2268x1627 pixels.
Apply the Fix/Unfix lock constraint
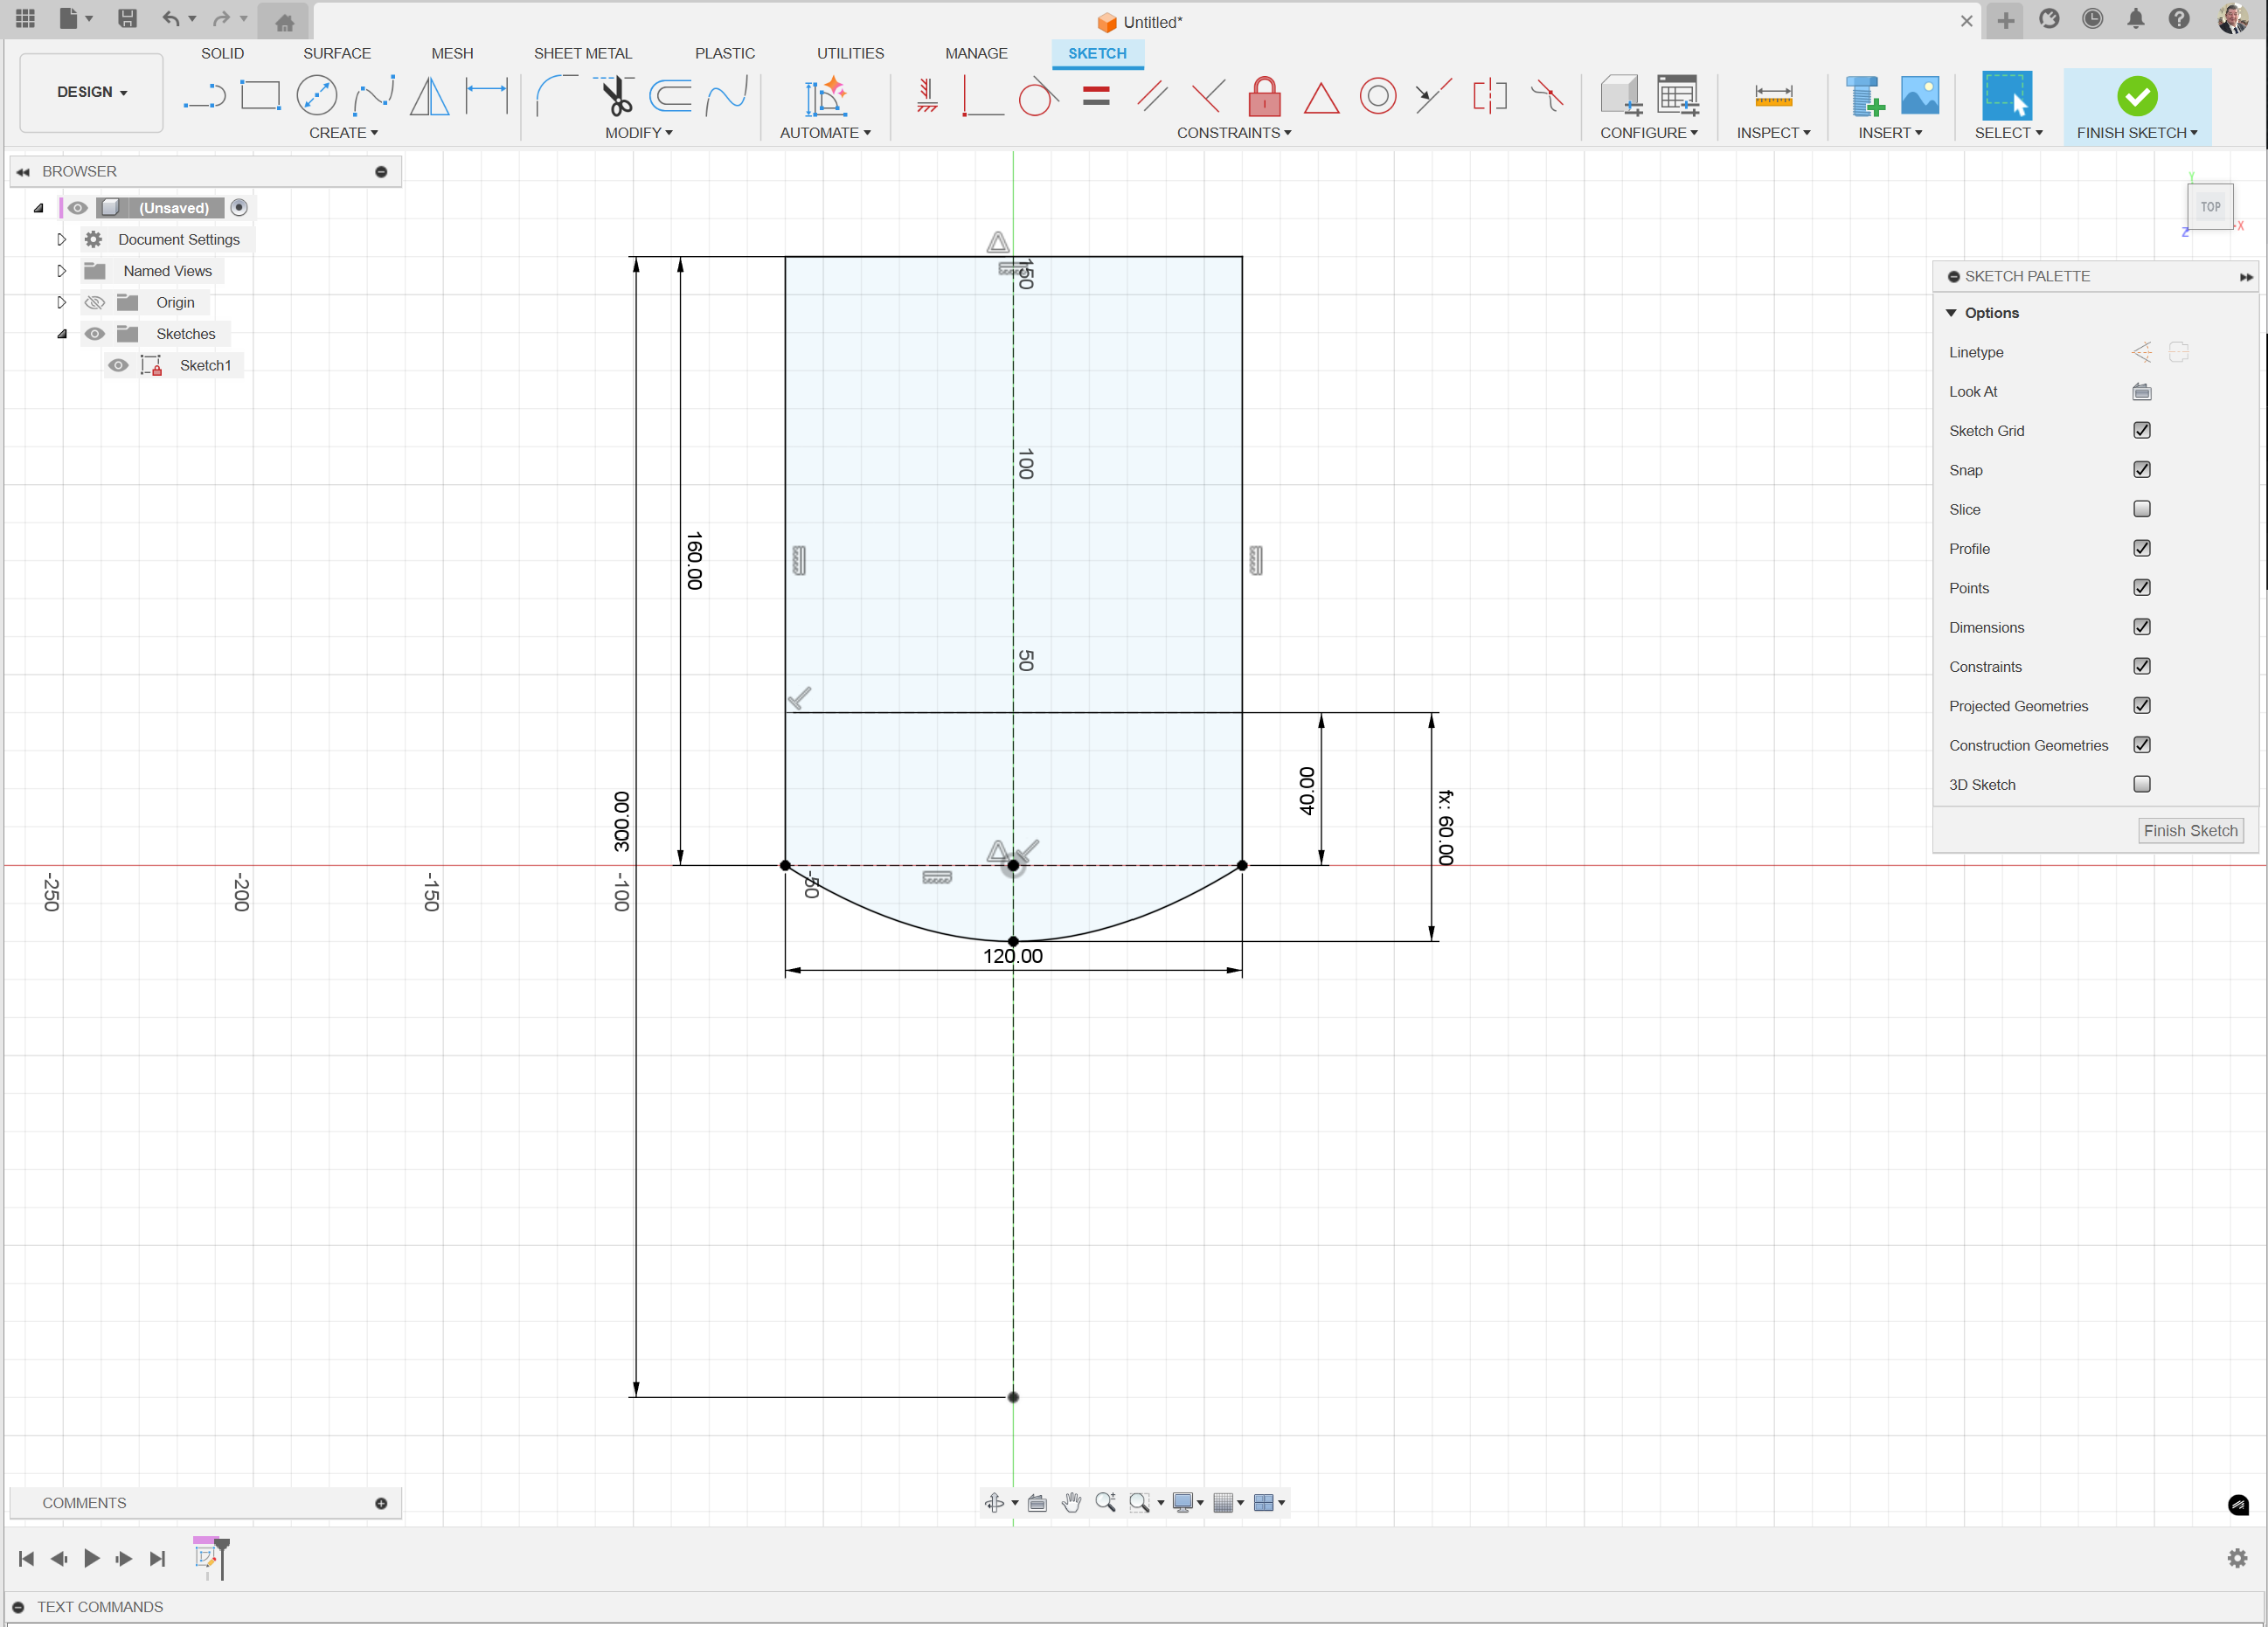[x=1264, y=96]
